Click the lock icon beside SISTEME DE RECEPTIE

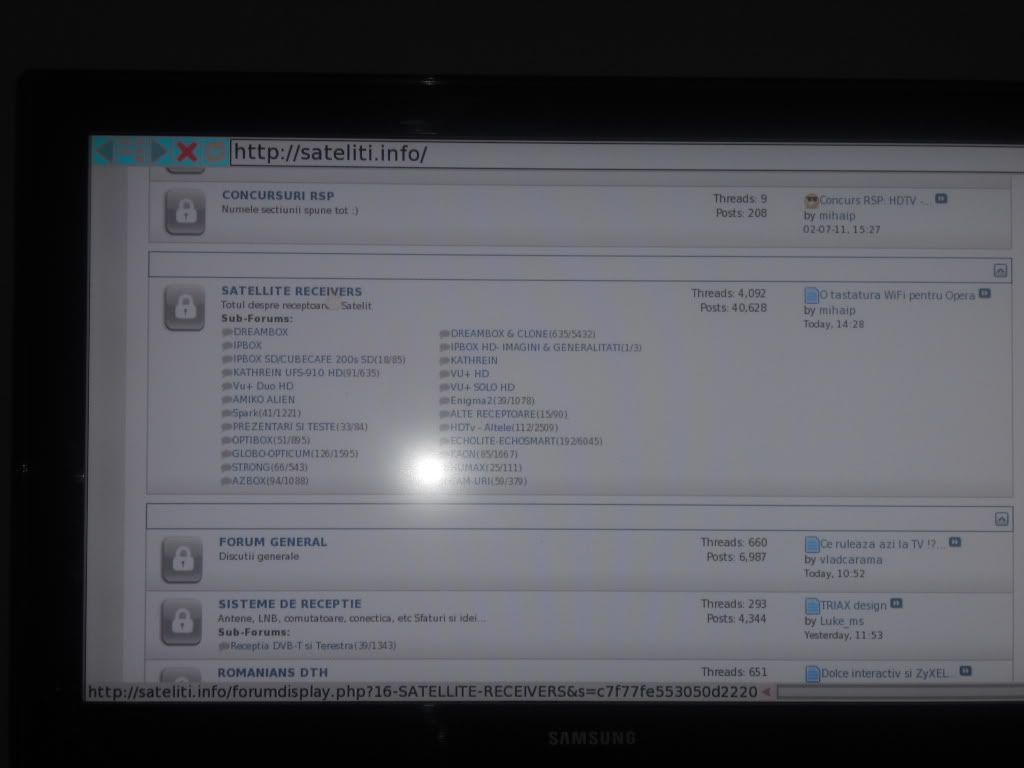point(182,622)
